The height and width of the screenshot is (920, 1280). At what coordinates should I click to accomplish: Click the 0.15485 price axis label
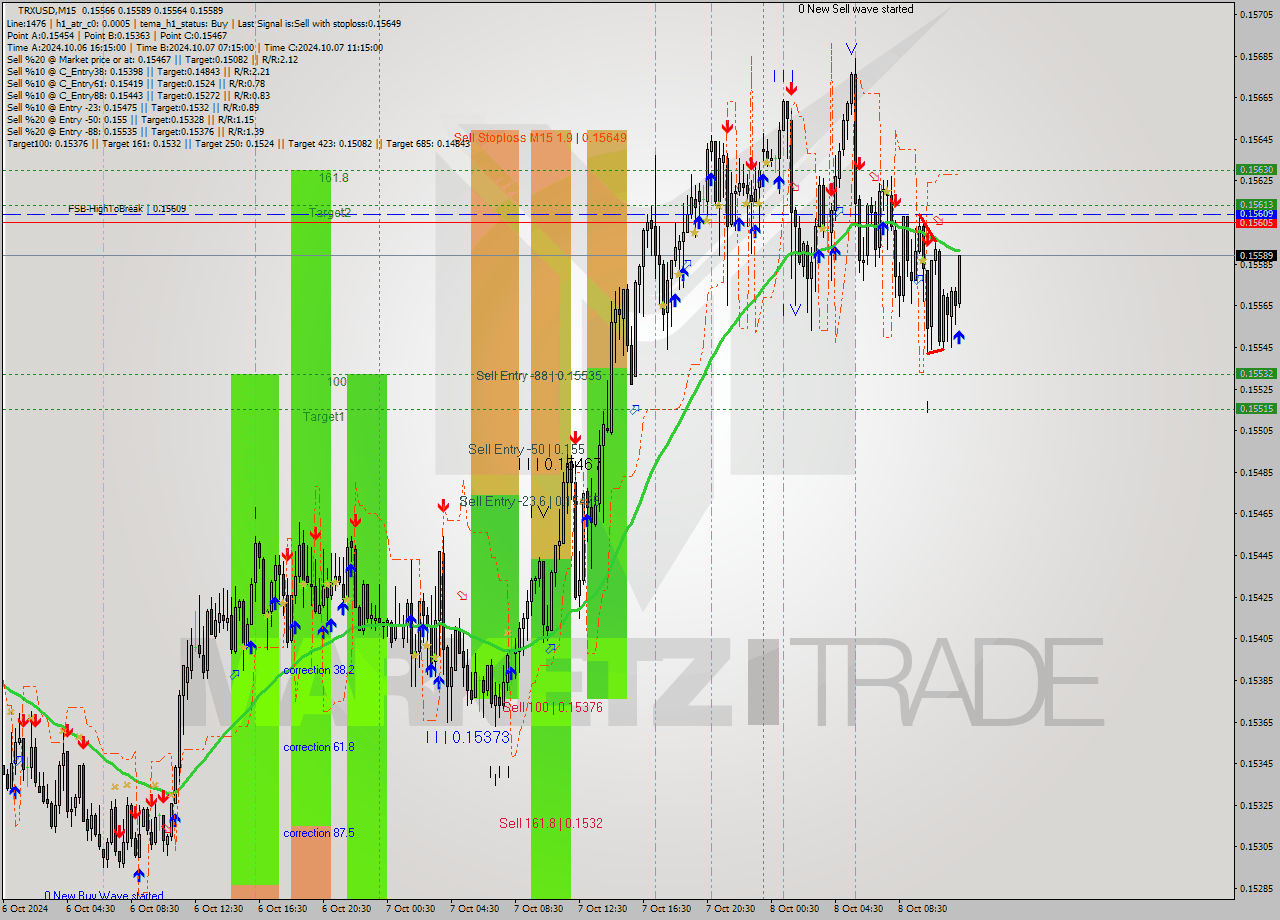point(1256,472)
